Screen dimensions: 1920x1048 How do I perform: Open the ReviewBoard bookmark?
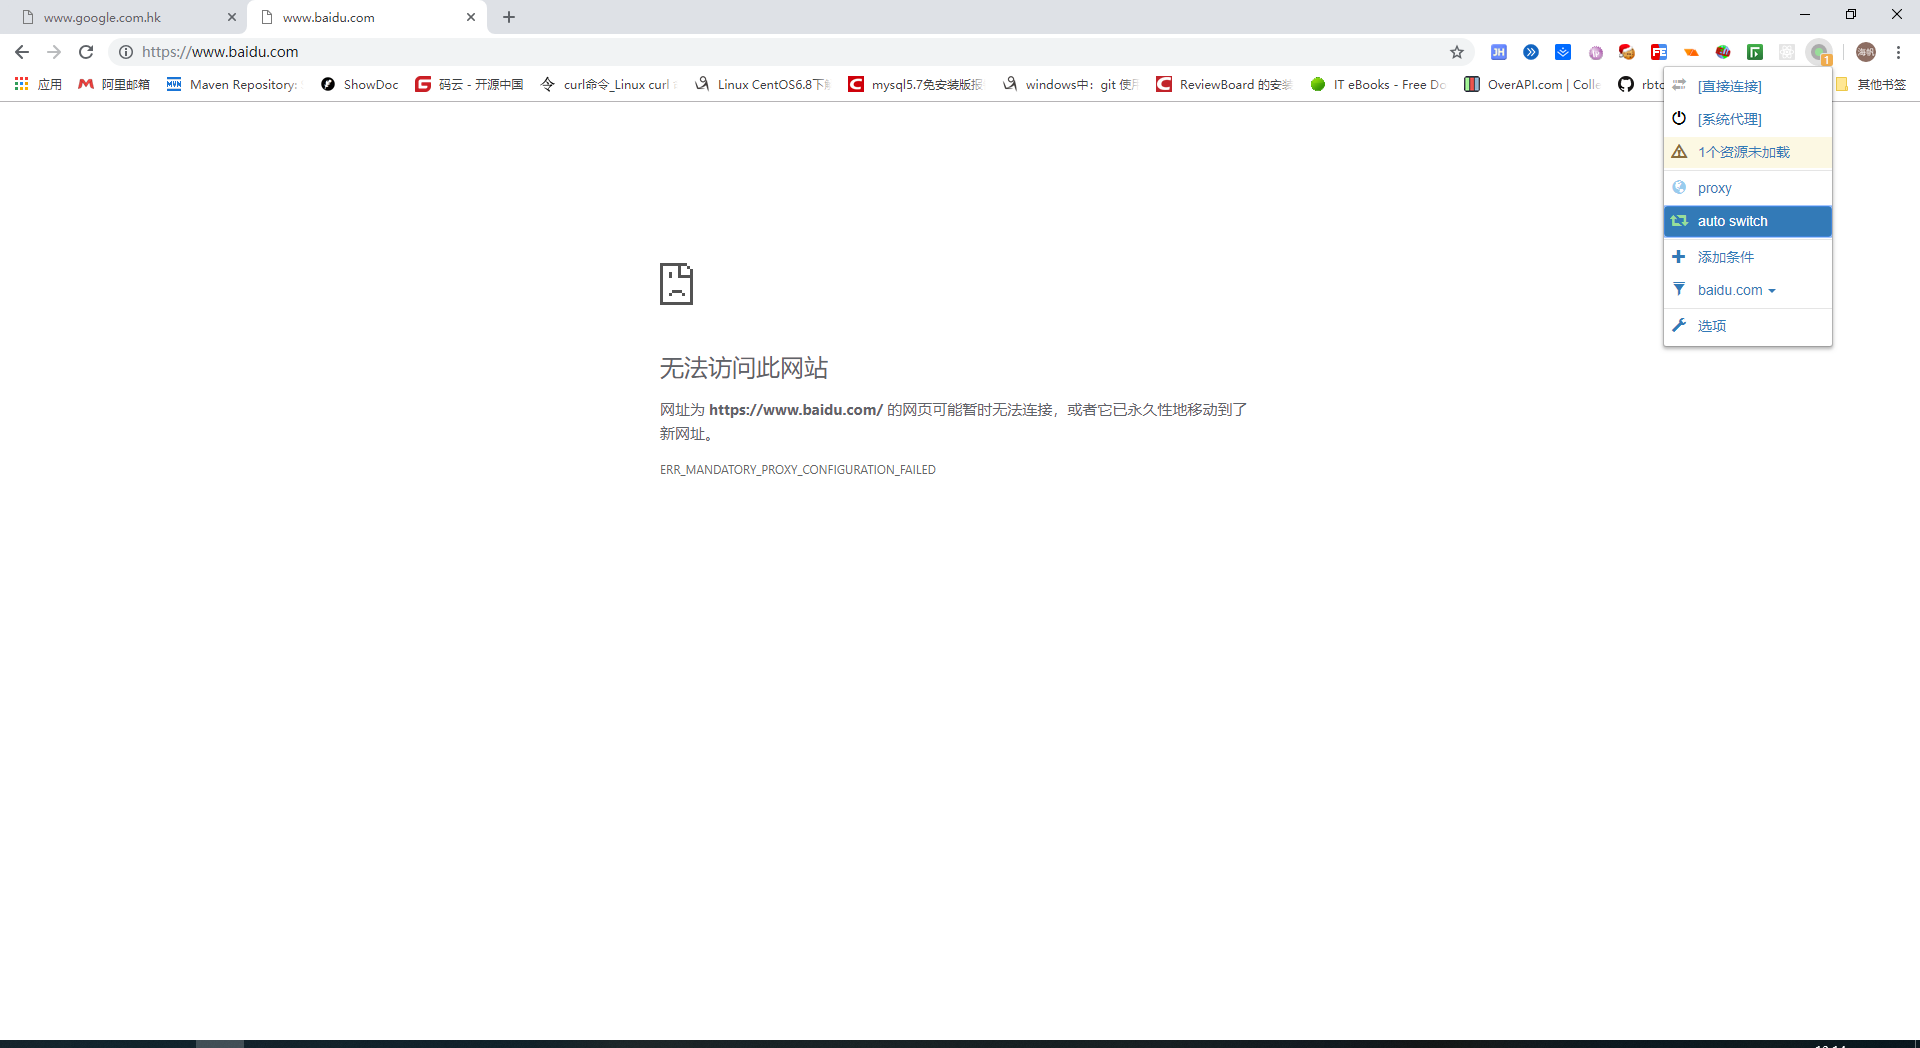pyautogui.click(x=1224, y=84)
